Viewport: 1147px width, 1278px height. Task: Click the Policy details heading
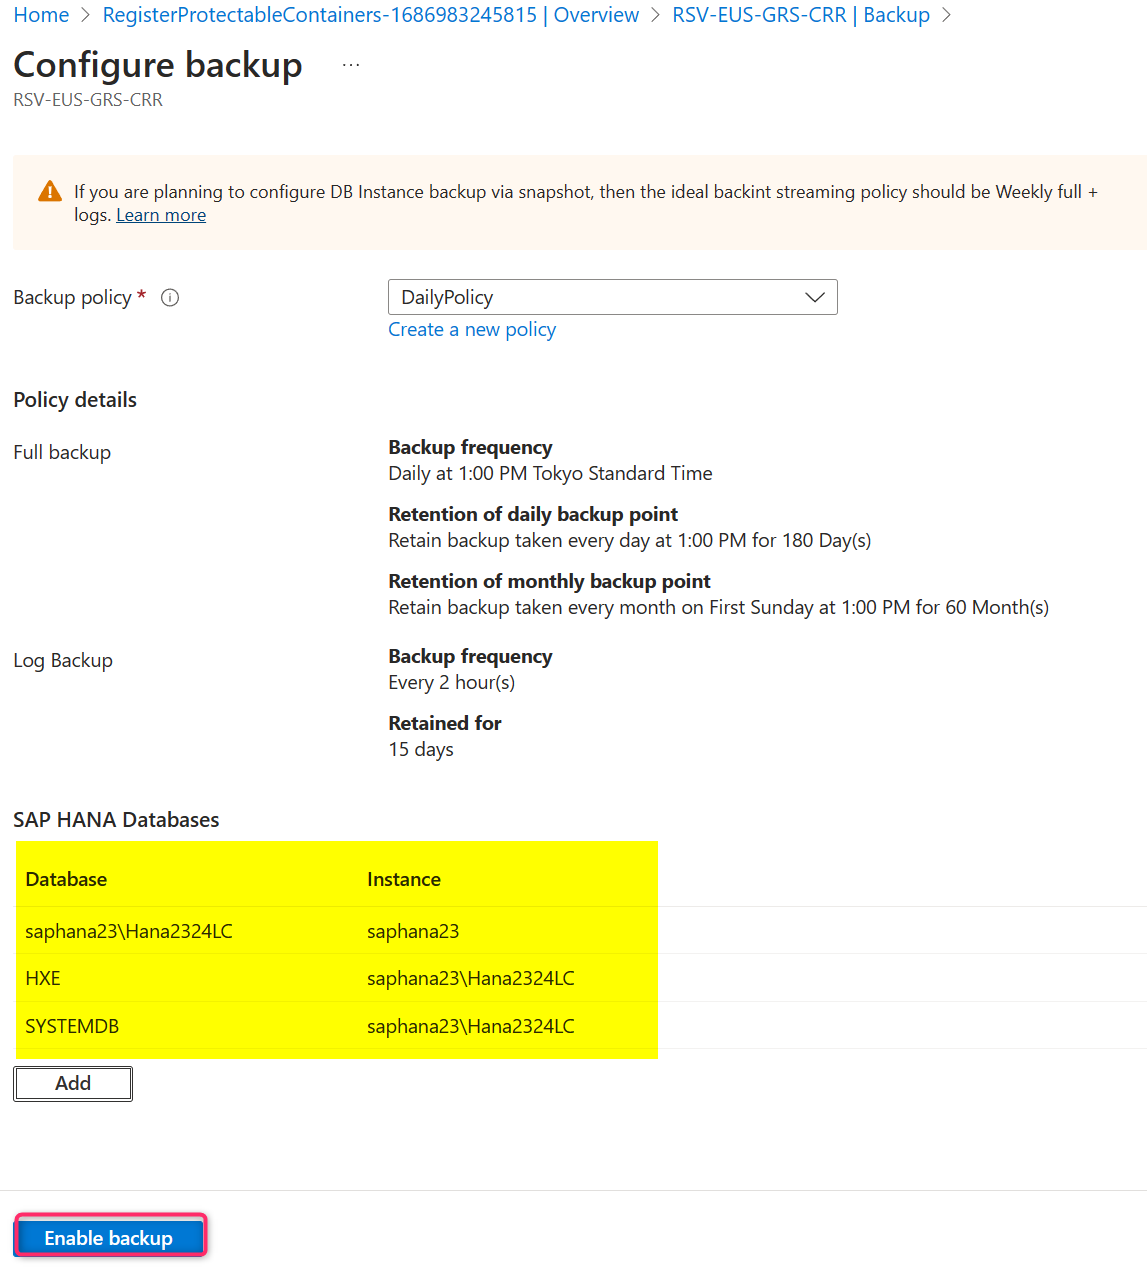[x=75, y=400]
